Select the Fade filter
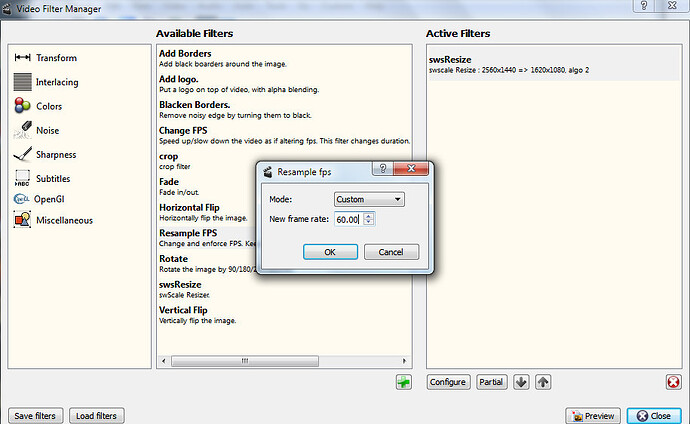 tap(207, 186)
